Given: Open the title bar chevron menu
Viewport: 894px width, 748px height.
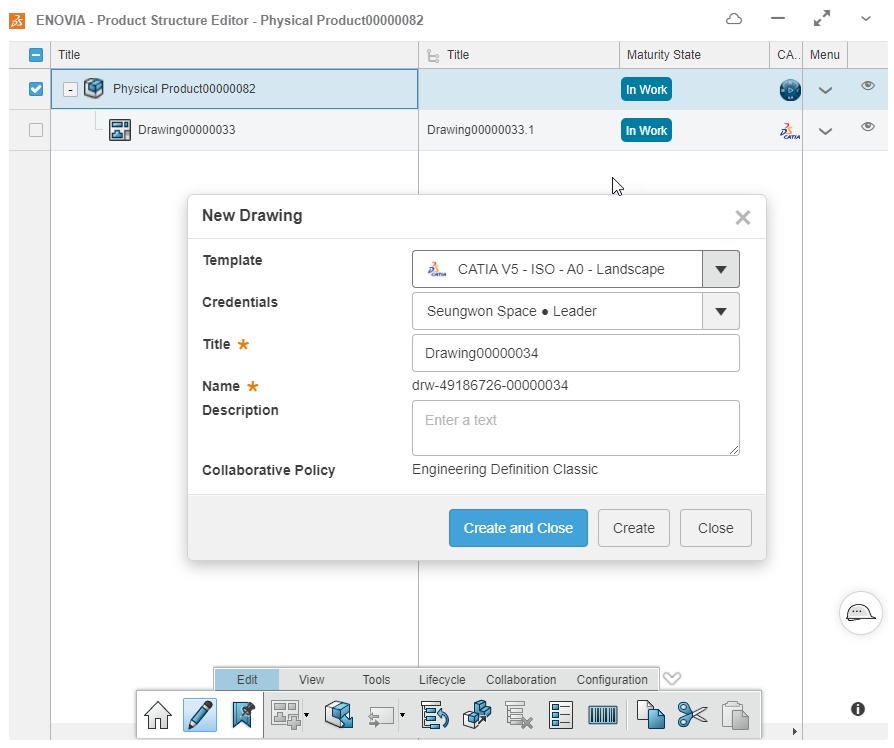Looking at the screenshot, I should [865, 19].
